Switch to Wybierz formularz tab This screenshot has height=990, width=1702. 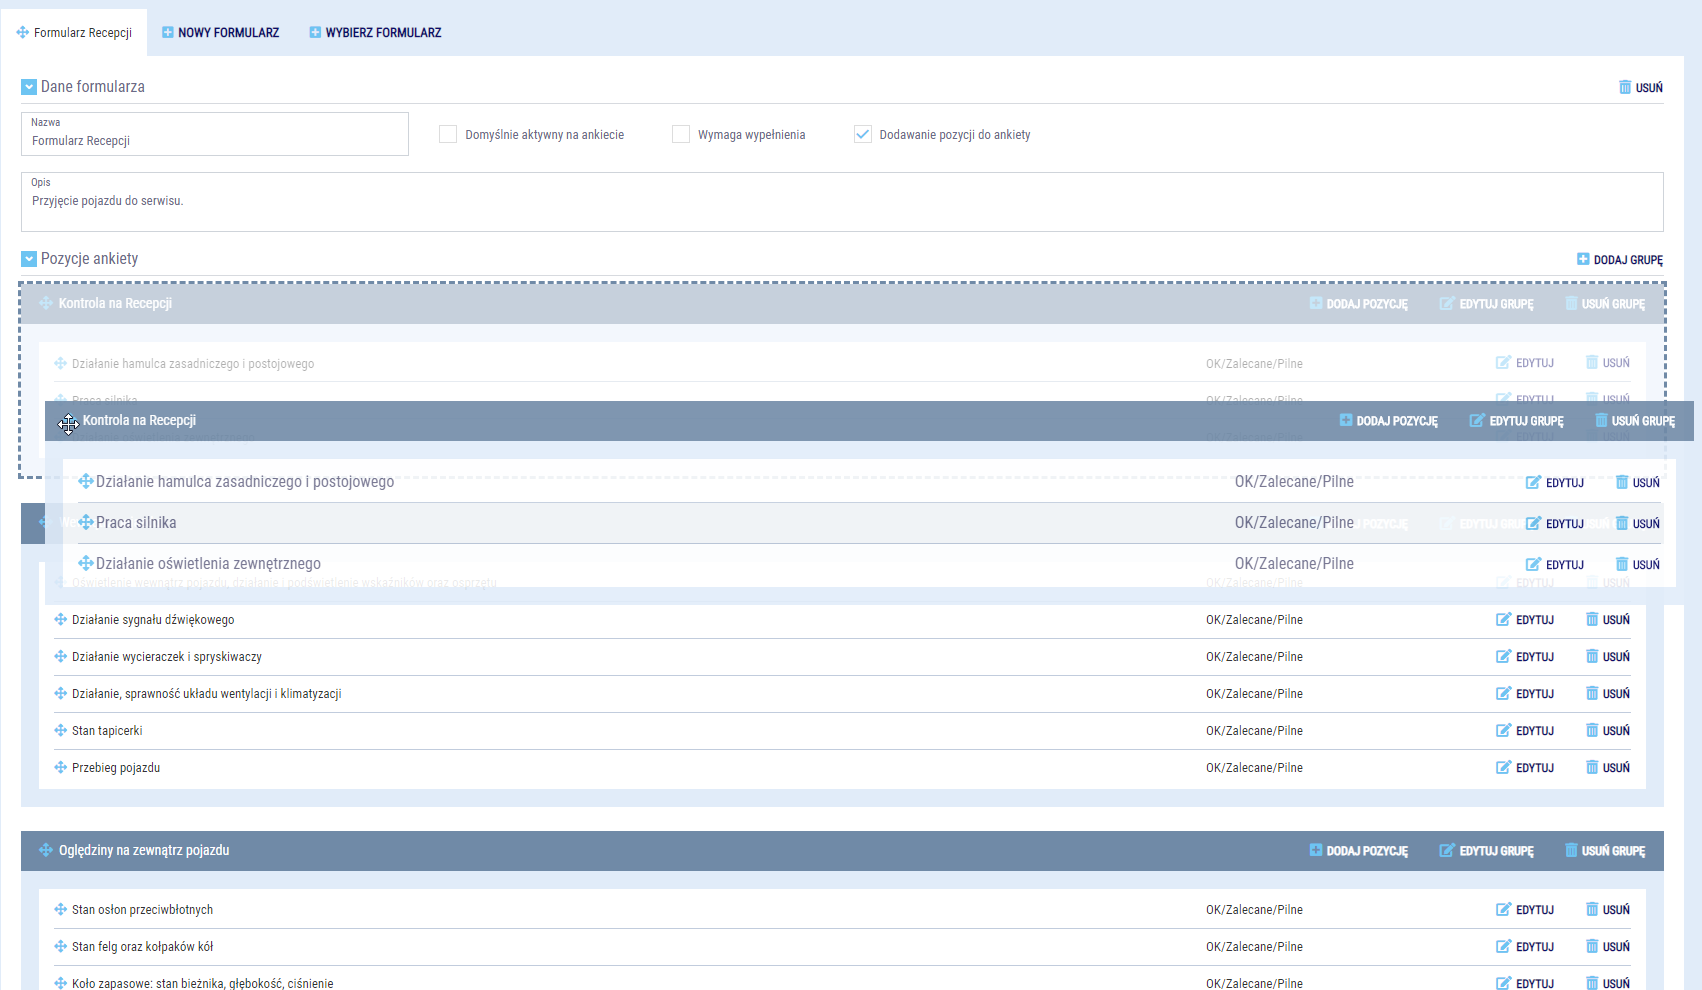coord(375,33)
